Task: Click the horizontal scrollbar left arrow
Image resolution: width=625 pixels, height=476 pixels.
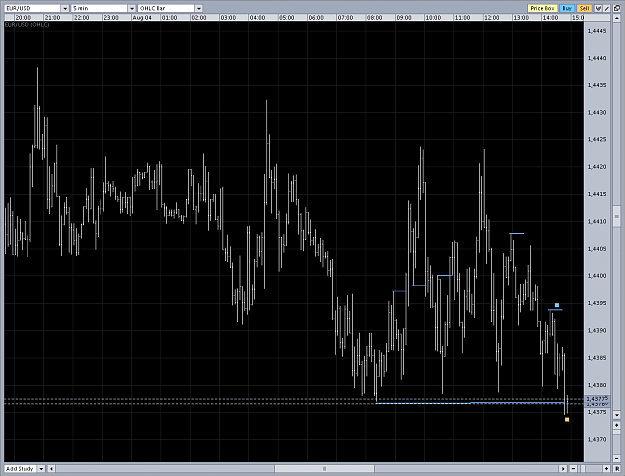Action: pos(51,469)
